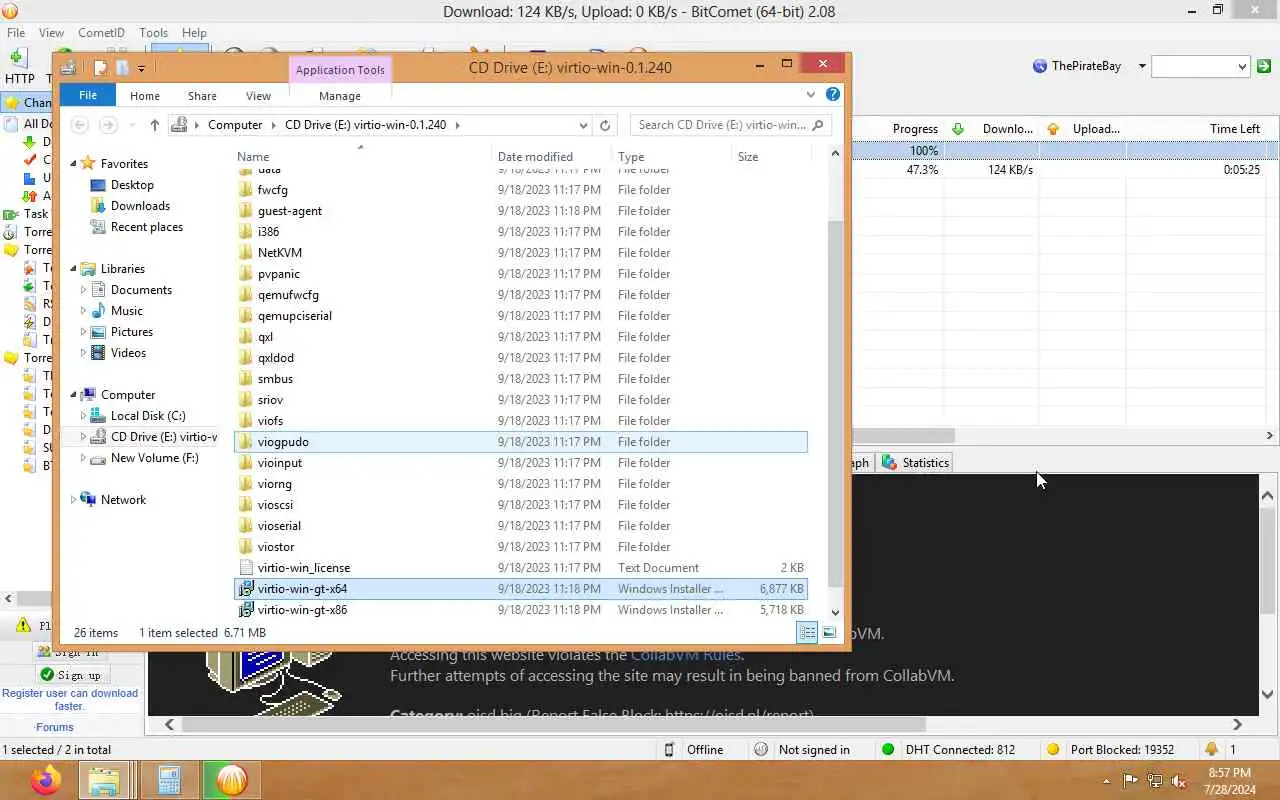This screenshot has width=1280, height=800.
Task: Click the DHT Connected green status indicator
Action: tap(888, 749)
